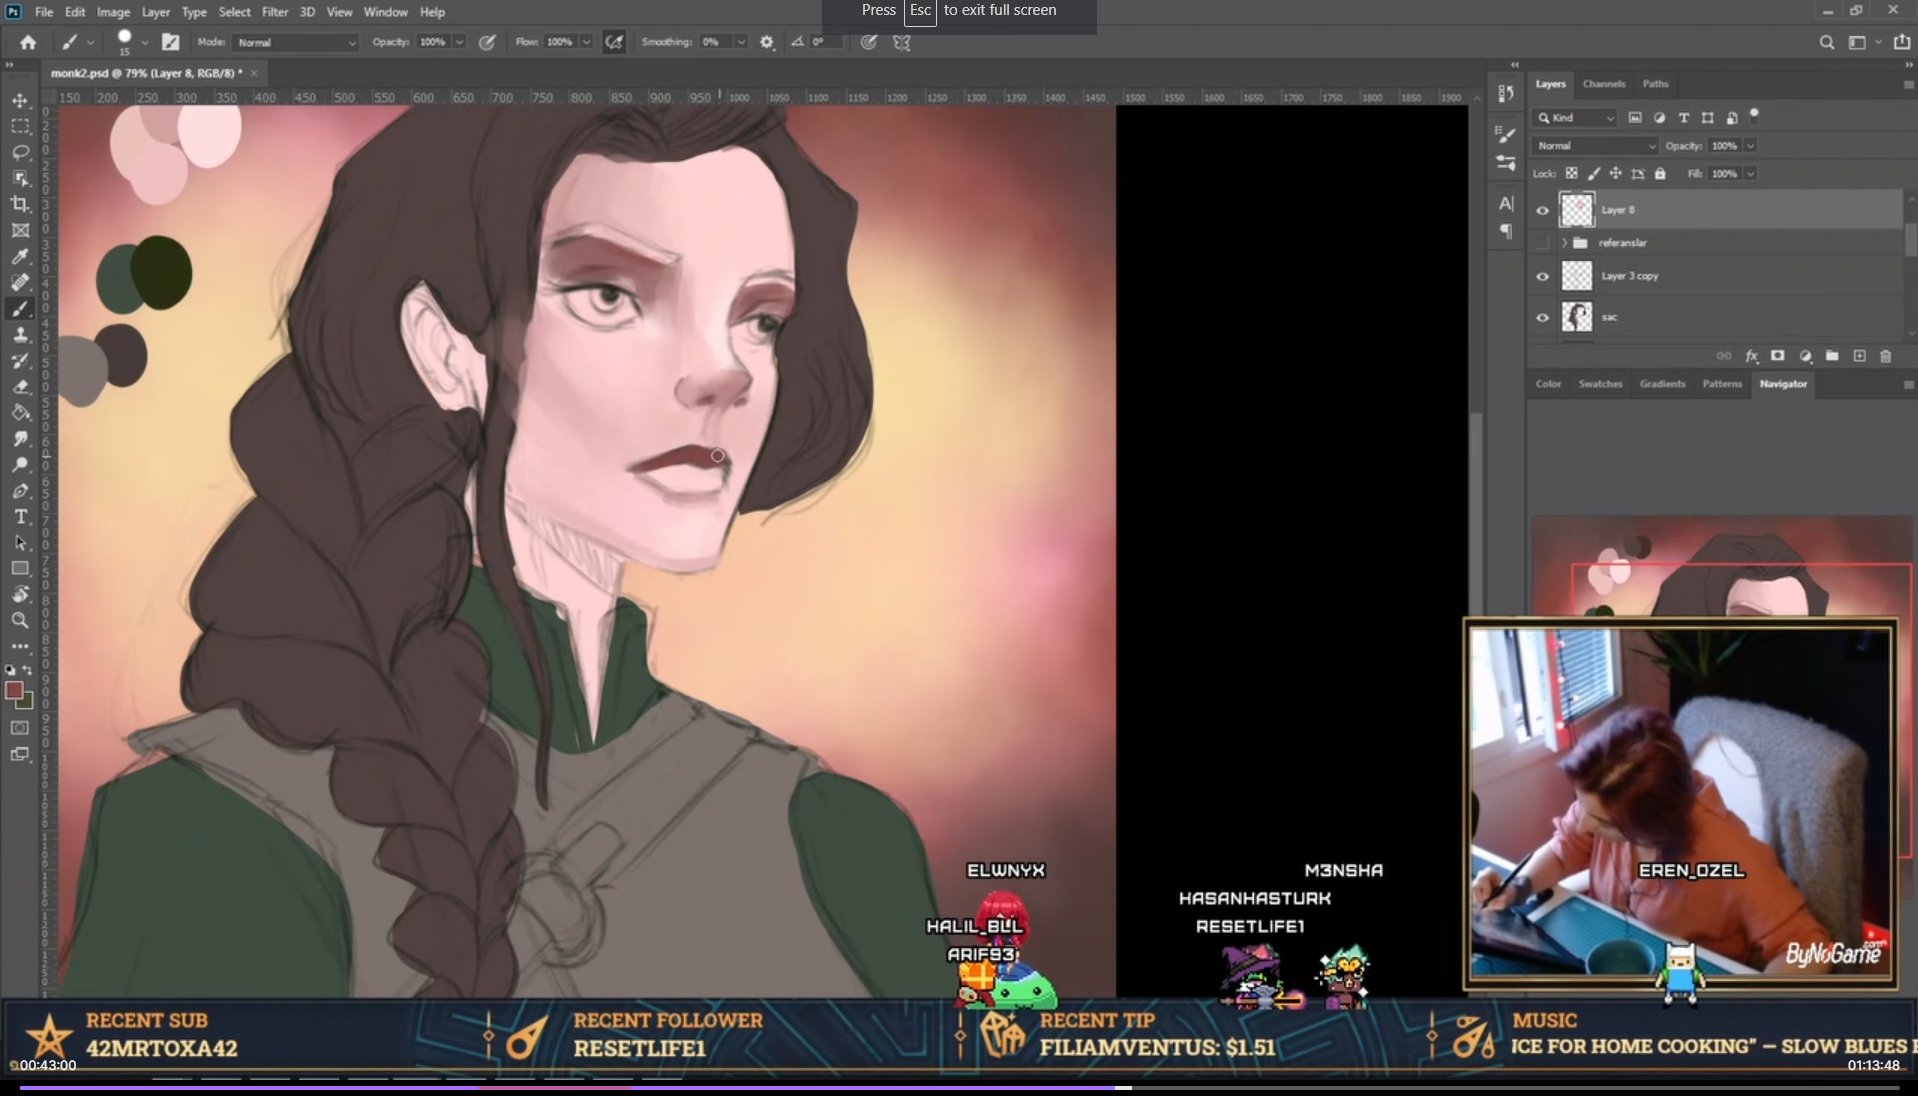Open layer Opacity dropdown arrow
This screenshot has height=1096, width=1918.
pyautogui.click(x=1750, y=146)
